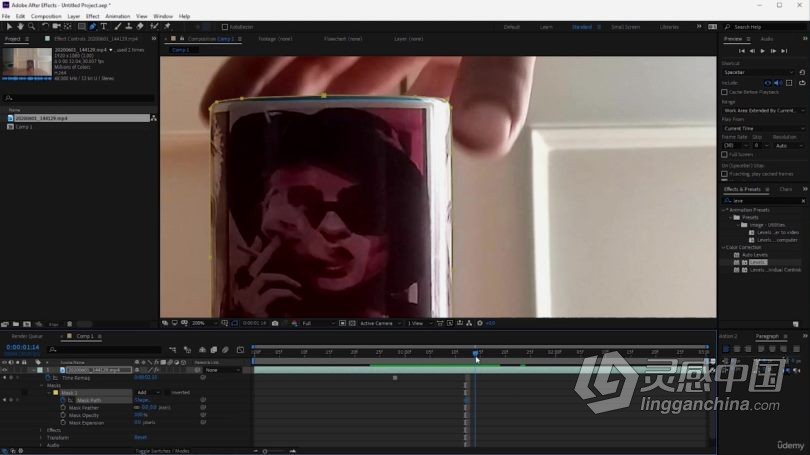The width and height of the screenshot is (810, 455).
Task: Click the Interpret Footage icon in Project panel
Action: 5,324
